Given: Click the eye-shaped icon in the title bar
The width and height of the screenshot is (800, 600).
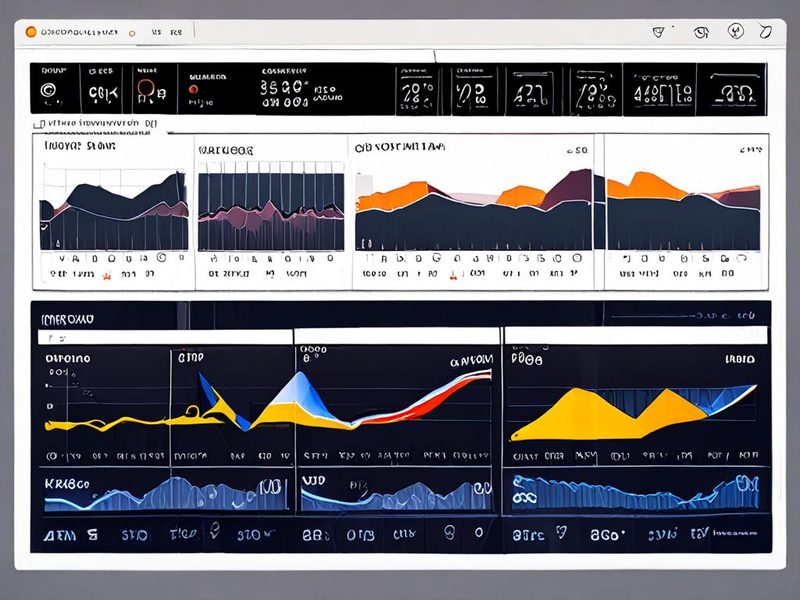Looking at the screenshot, I should coord(701,33).
